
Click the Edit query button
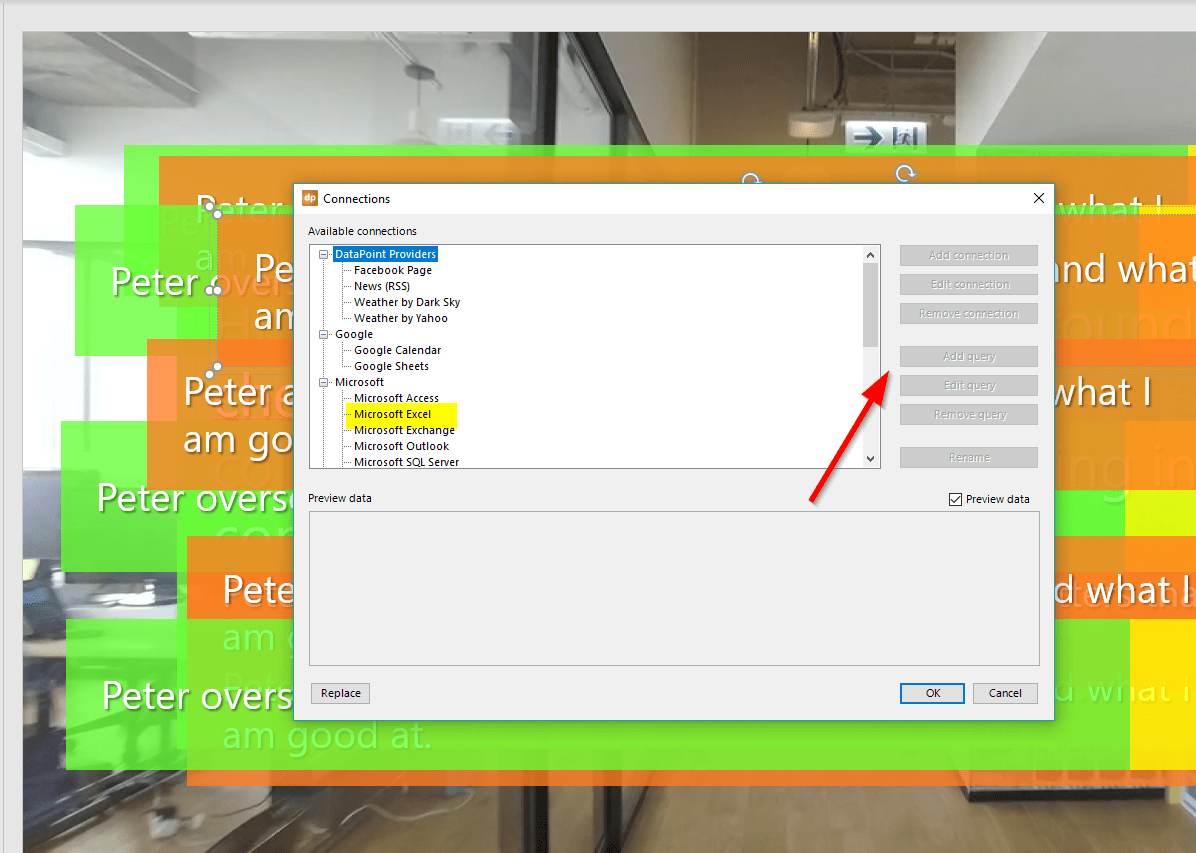coord(969,385)
